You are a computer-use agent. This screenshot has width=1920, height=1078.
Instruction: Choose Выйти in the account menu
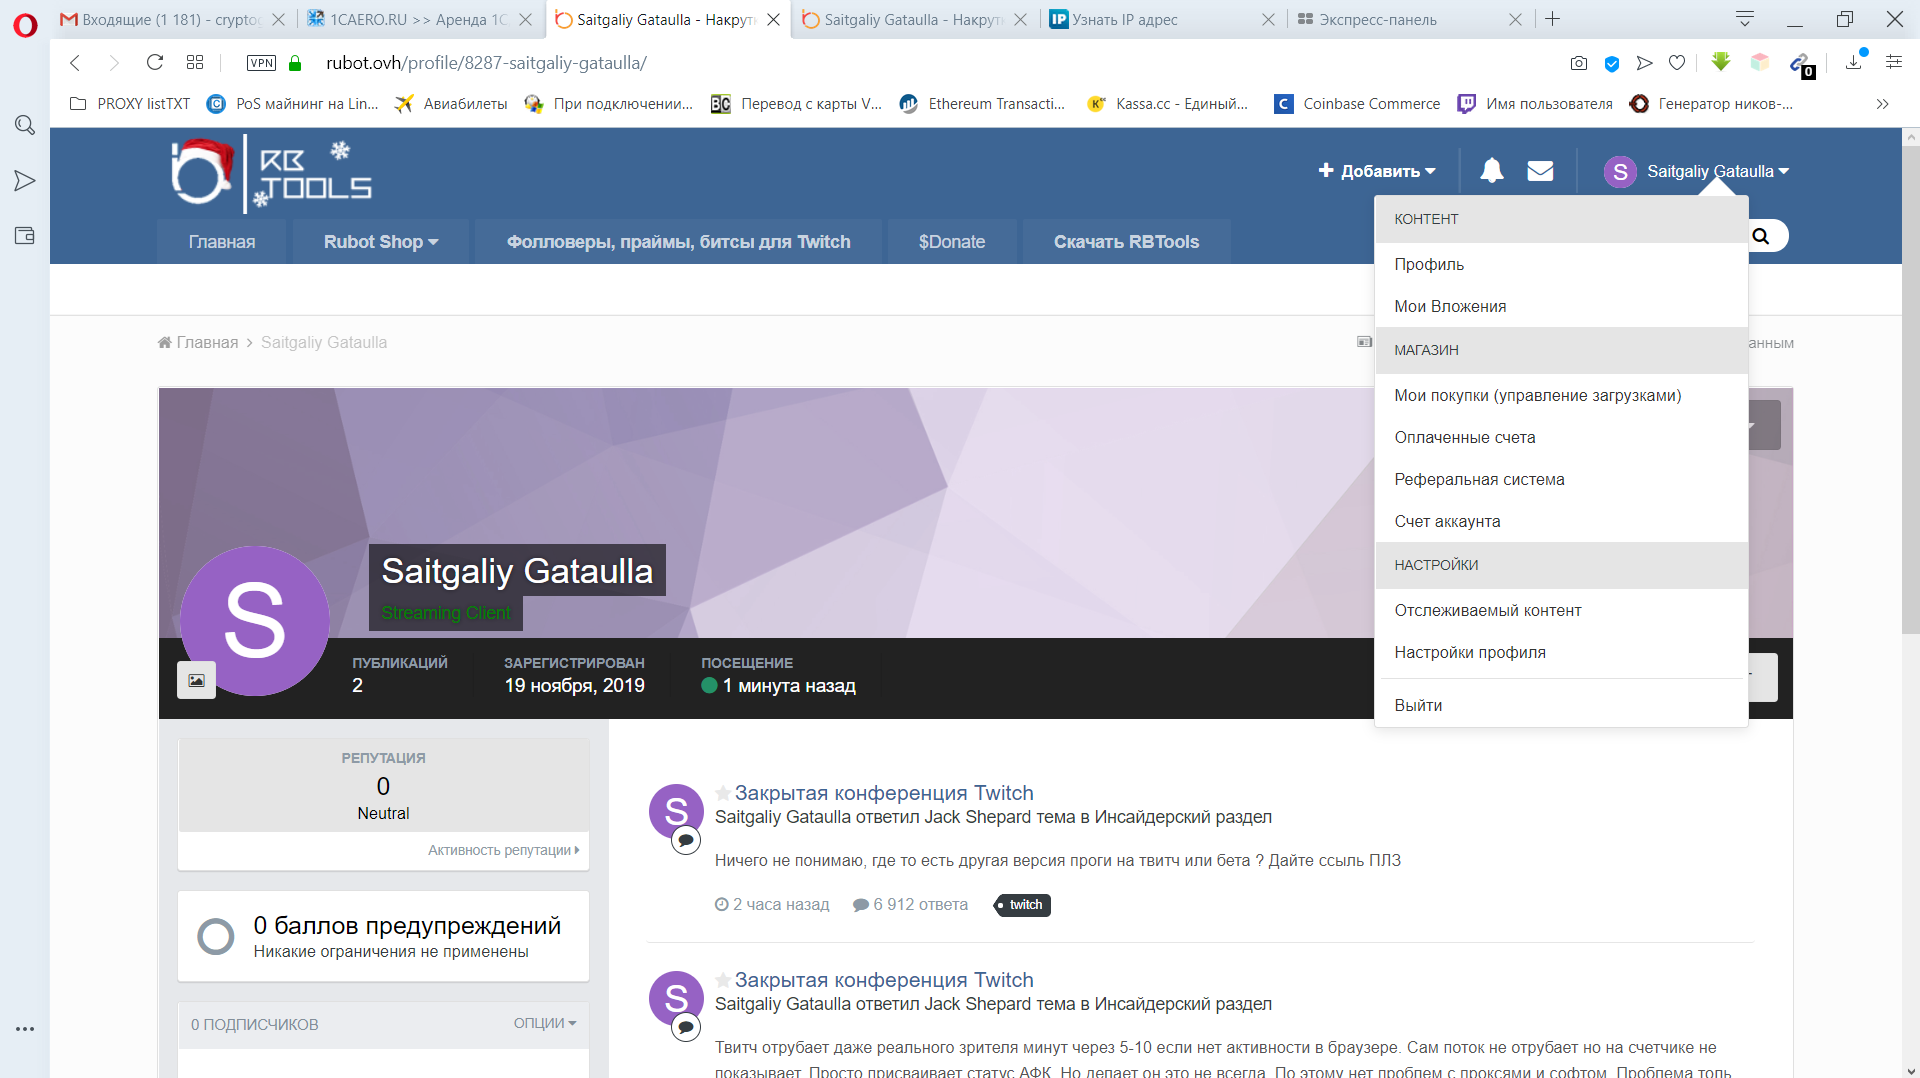pos(1418,705)
